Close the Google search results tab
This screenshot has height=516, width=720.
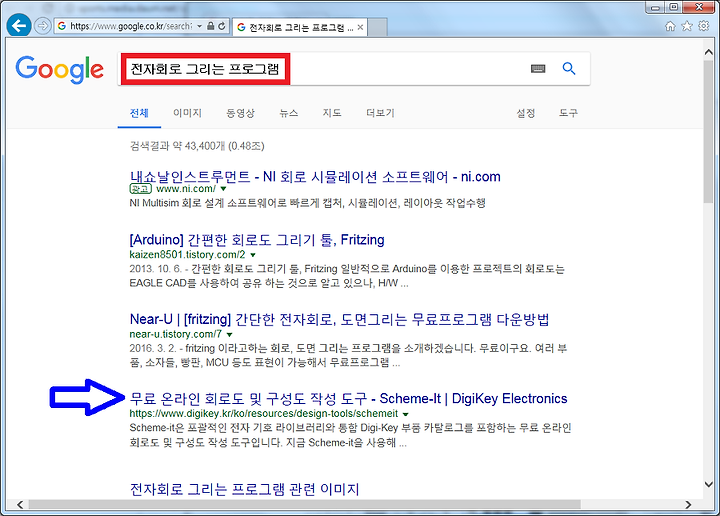click(360, 28)
